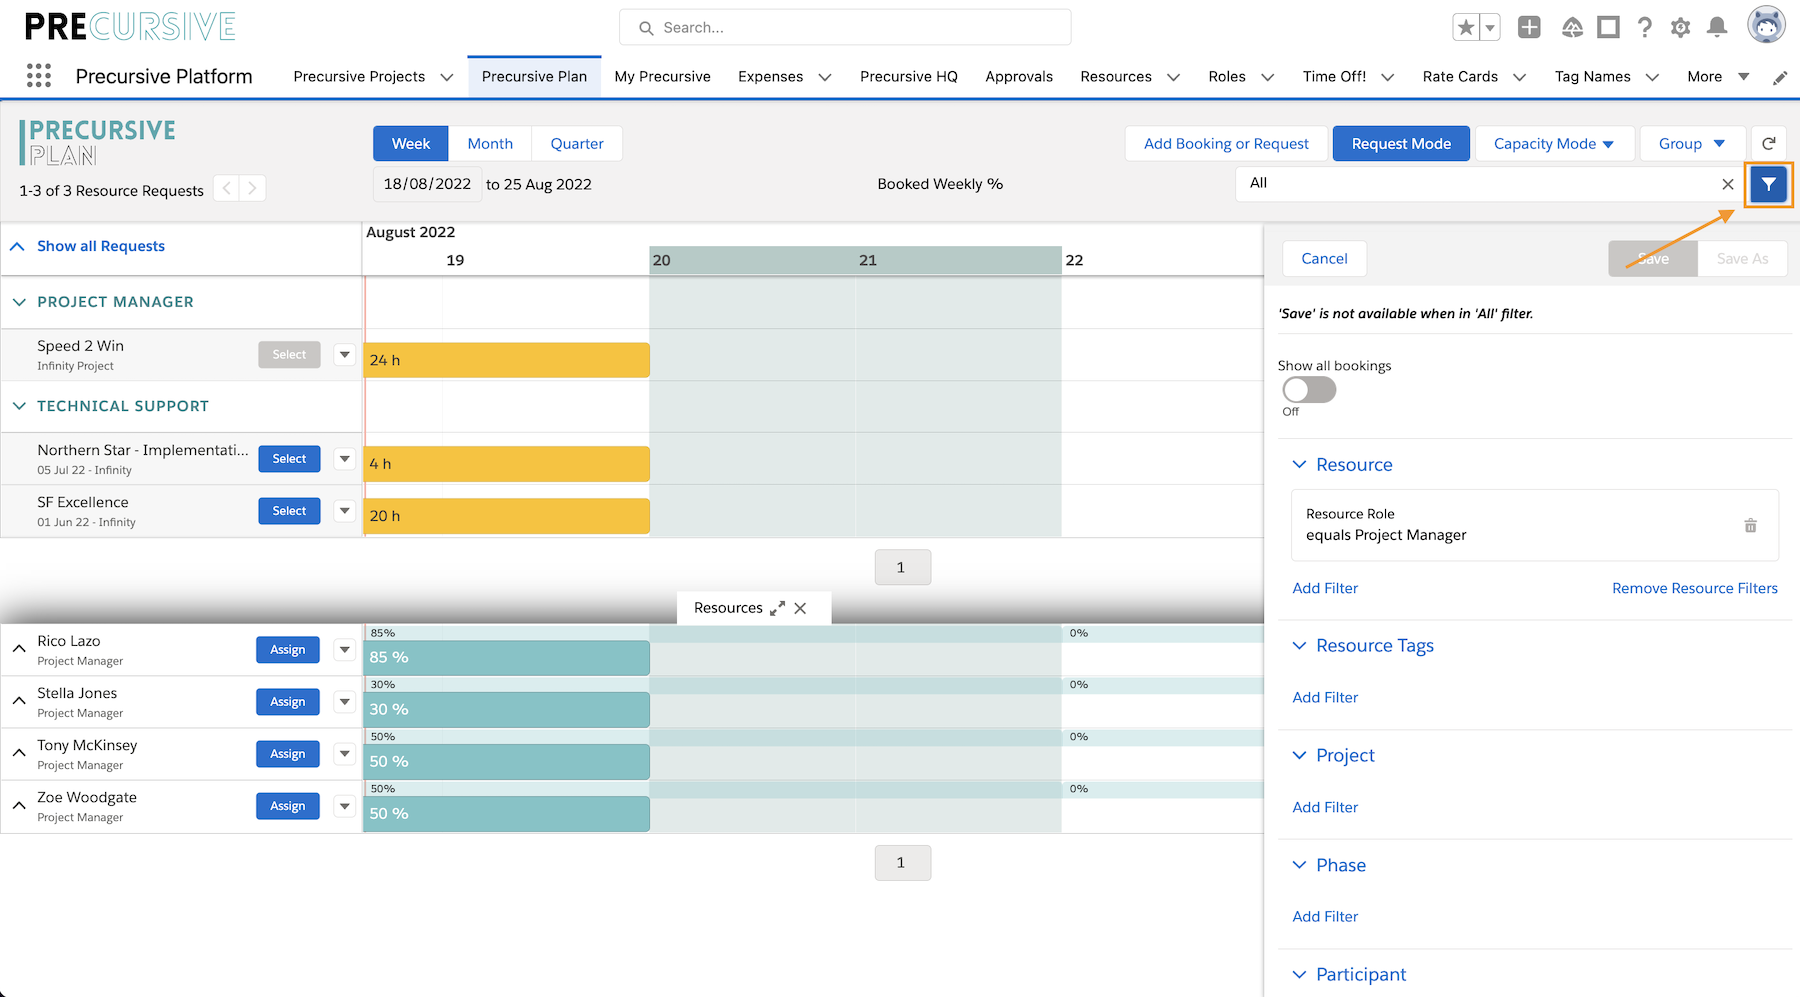
Task: Open Zoe Woodgate row action dropdown
Action: [x=344, y=806]
